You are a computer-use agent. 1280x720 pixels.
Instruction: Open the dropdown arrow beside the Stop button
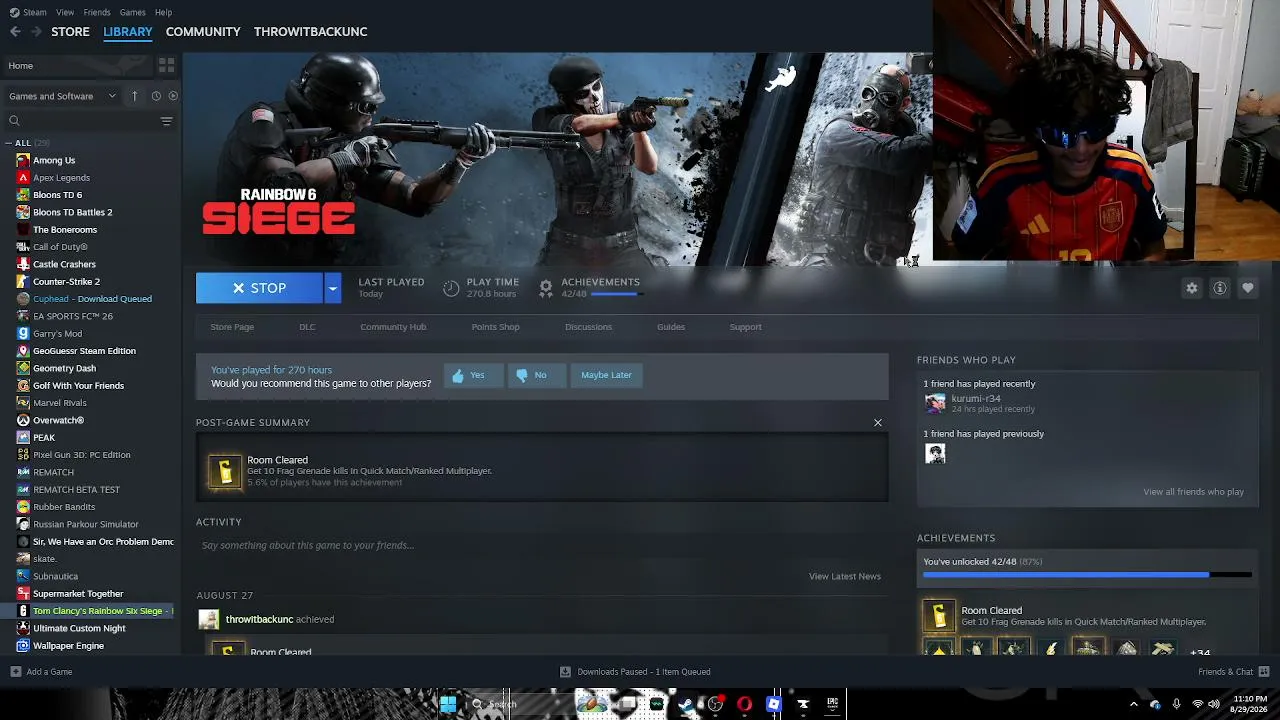pos(332,288)
